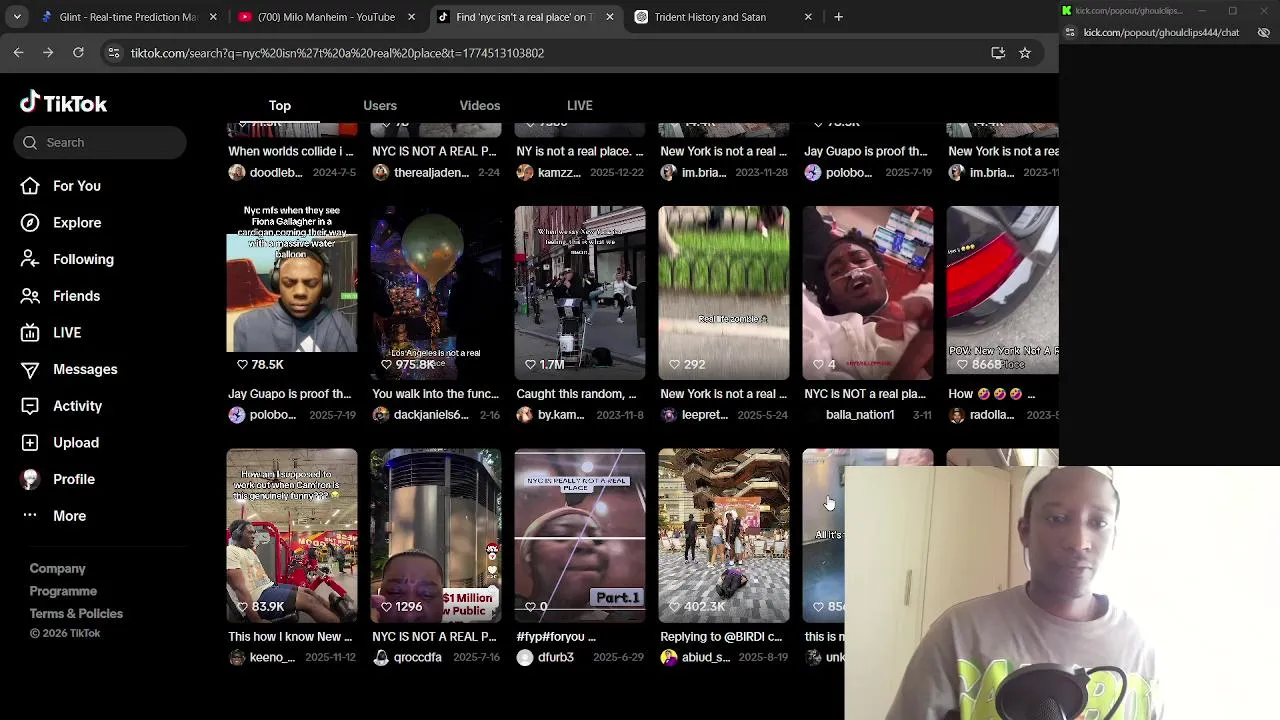
Task: Select the Top search tab
Action: click(280, 105)
